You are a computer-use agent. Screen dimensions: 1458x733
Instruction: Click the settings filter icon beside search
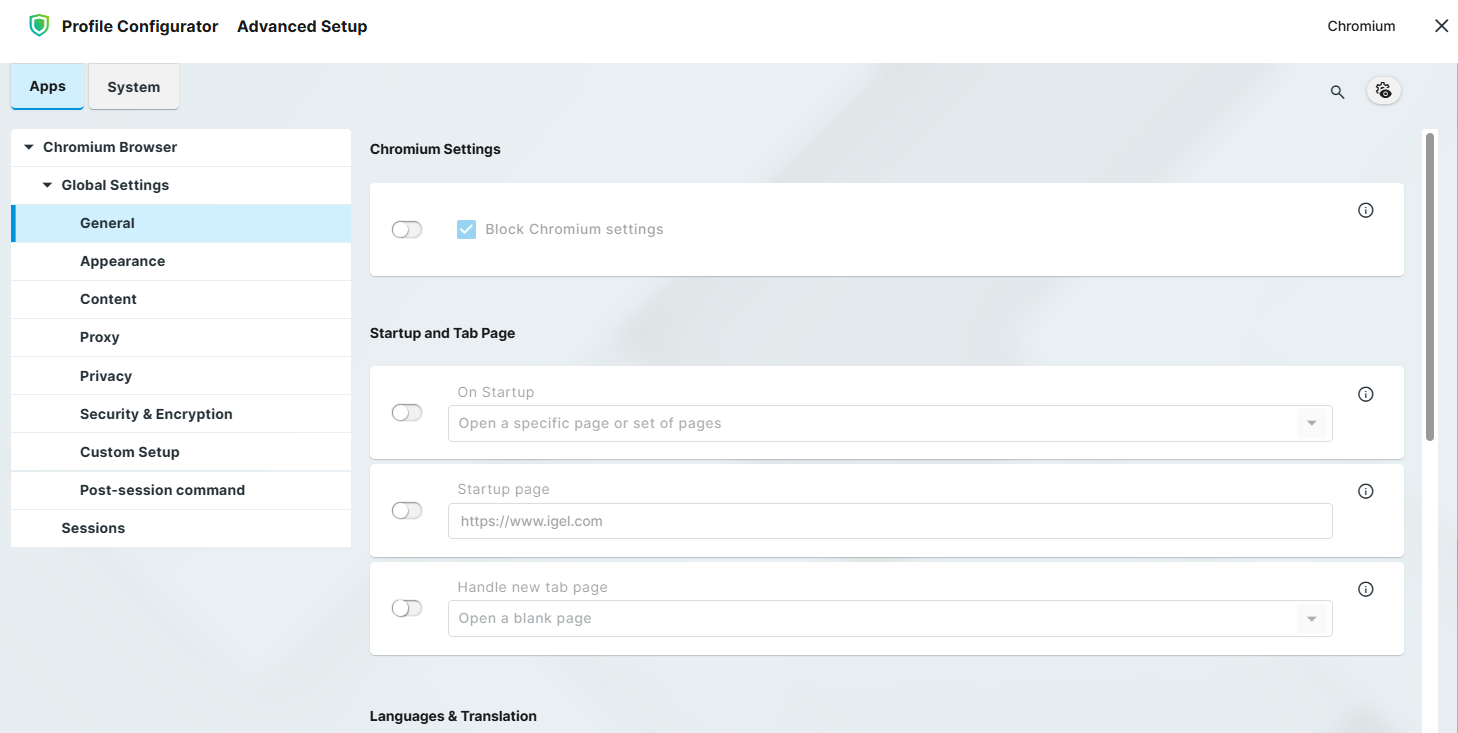1384,91
